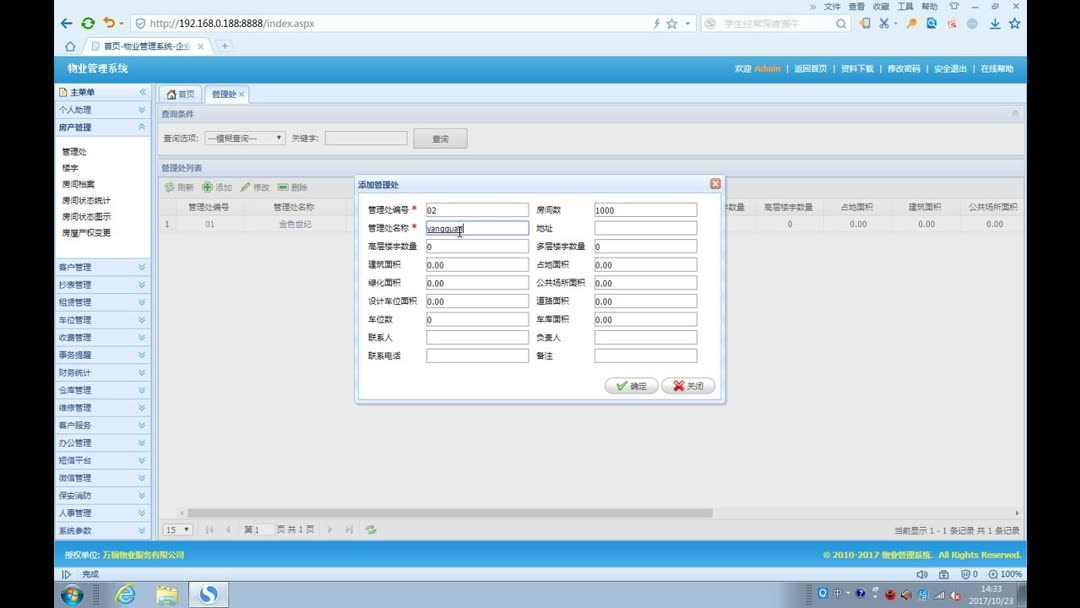Screen dimensions: 1080x608
Task: Click the red X 关闭 button in the dialog
Action: point(687,385)
